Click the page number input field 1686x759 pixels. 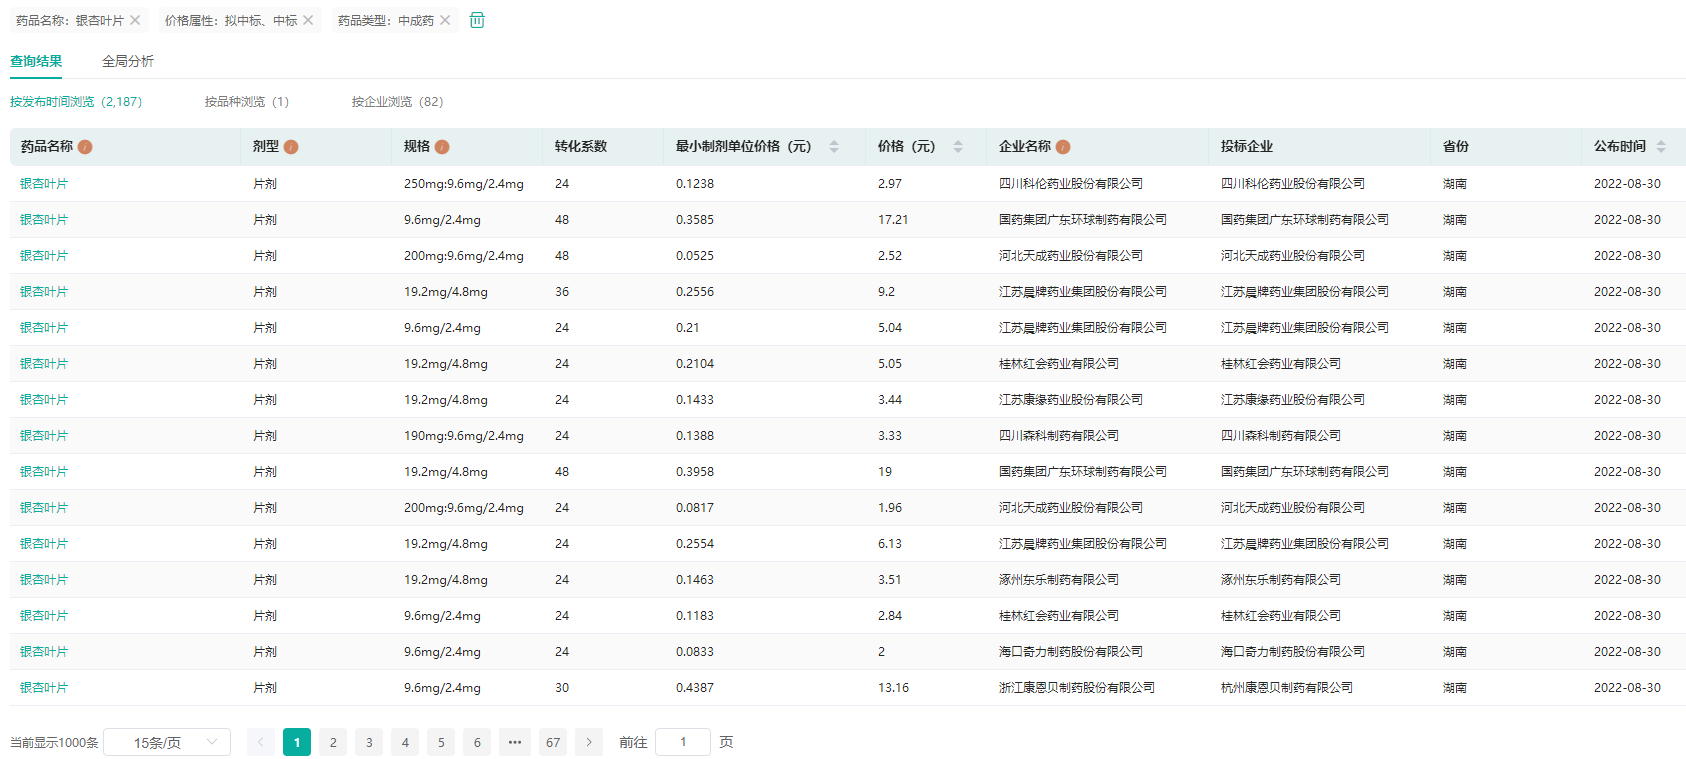pyautogui.click(x=683, y=742)
